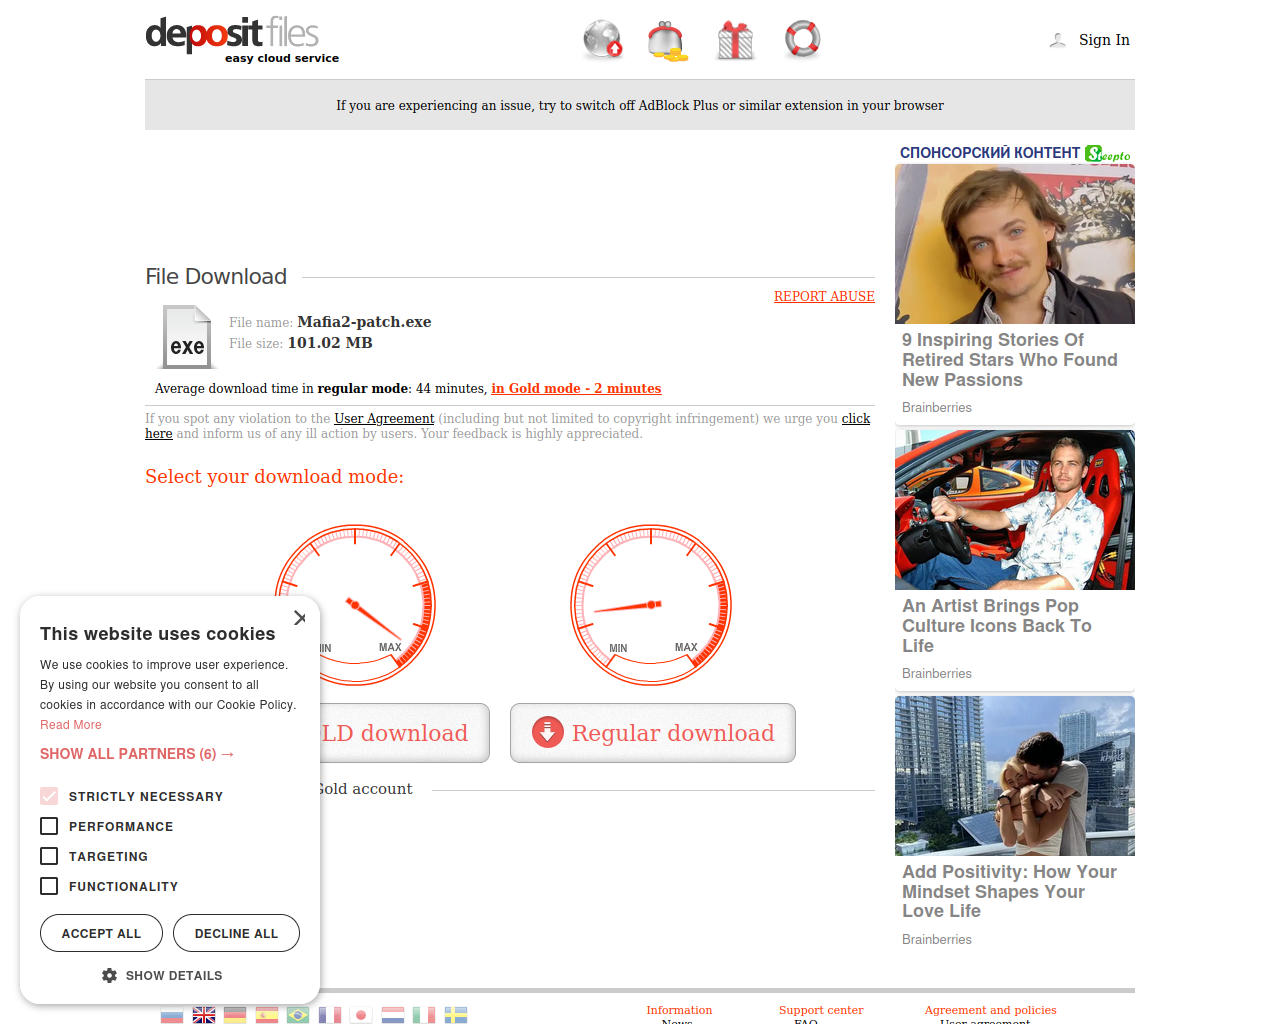1280x1024 pixels.
Task: Switch language with the Spanish flag
Action: click(267, 1015)
